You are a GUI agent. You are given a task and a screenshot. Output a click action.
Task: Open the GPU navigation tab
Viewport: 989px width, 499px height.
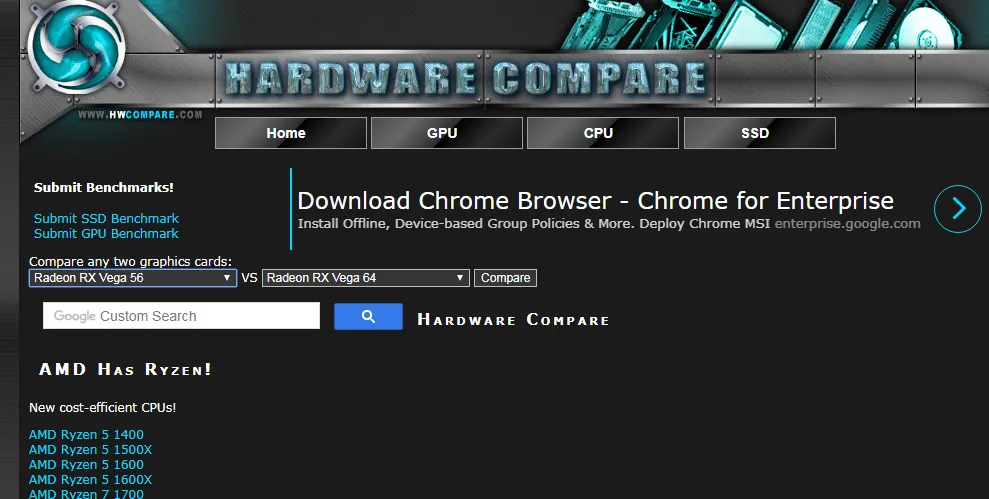point(447,133)
